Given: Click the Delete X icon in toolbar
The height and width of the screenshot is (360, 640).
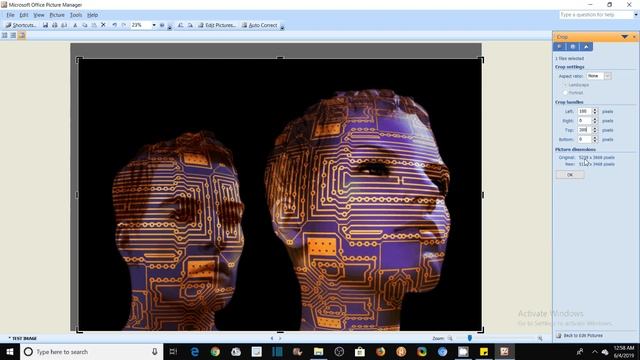Looking at the screenshot, I should pos(103,25).
